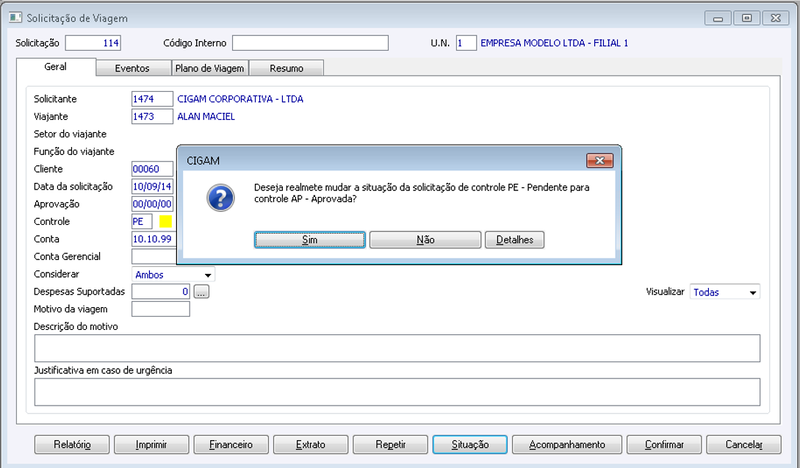This screenshot has height=468, width=800.
Task: Open the Eventos tab
Action: point(132,68)
